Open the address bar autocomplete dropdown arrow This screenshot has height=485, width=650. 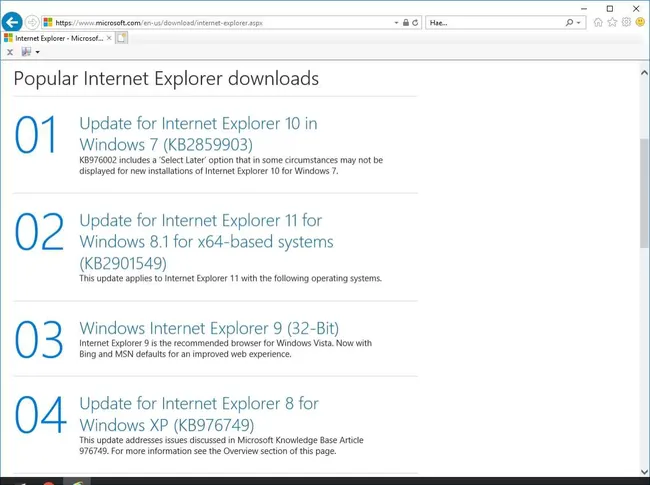pyautogui.click(x=396, y=23)
